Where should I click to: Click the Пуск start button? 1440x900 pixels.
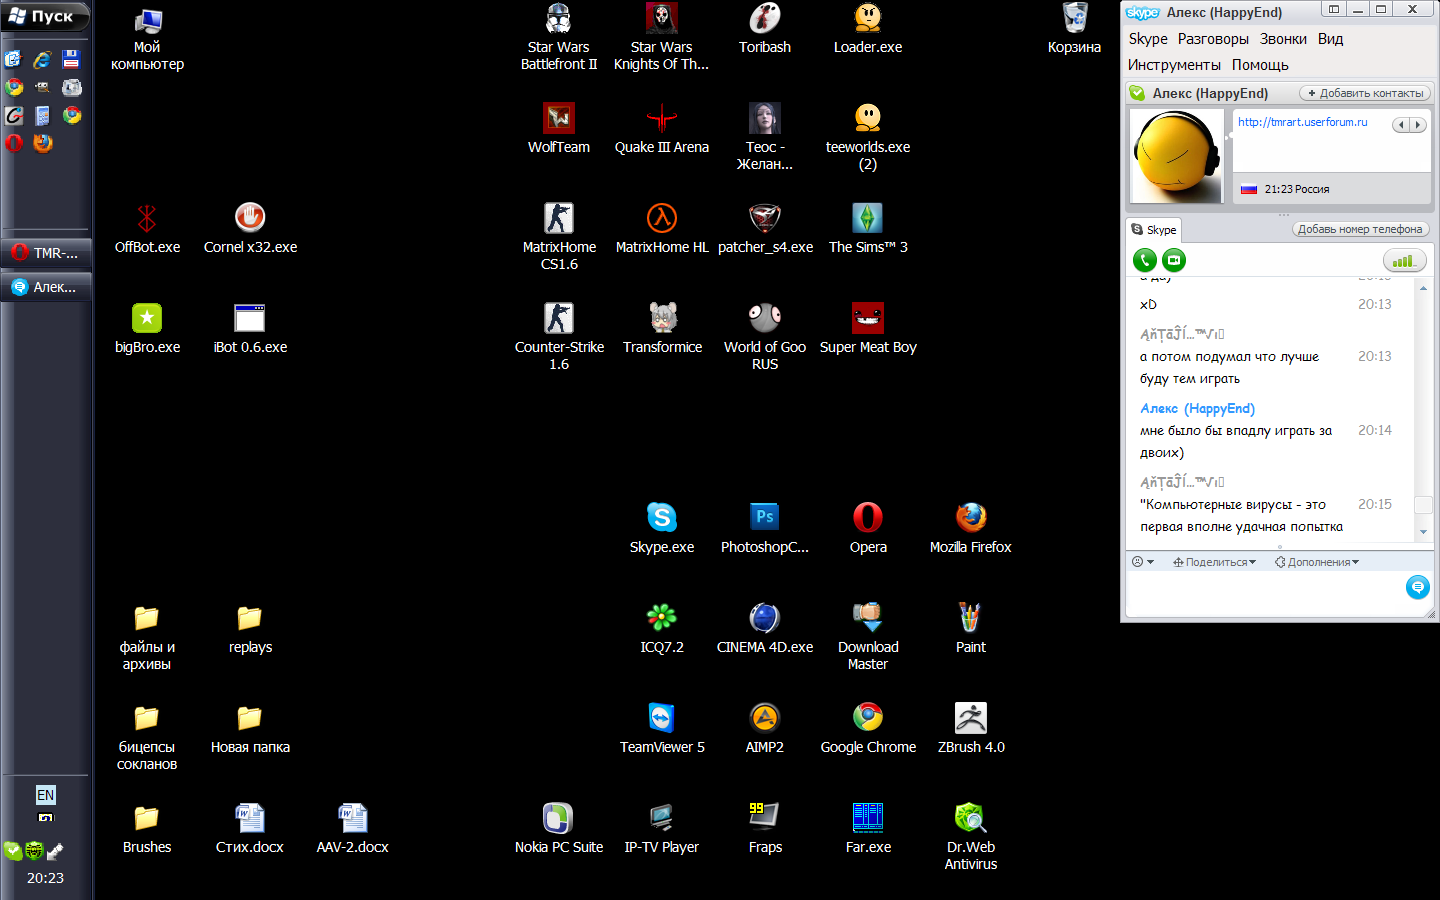46,16
